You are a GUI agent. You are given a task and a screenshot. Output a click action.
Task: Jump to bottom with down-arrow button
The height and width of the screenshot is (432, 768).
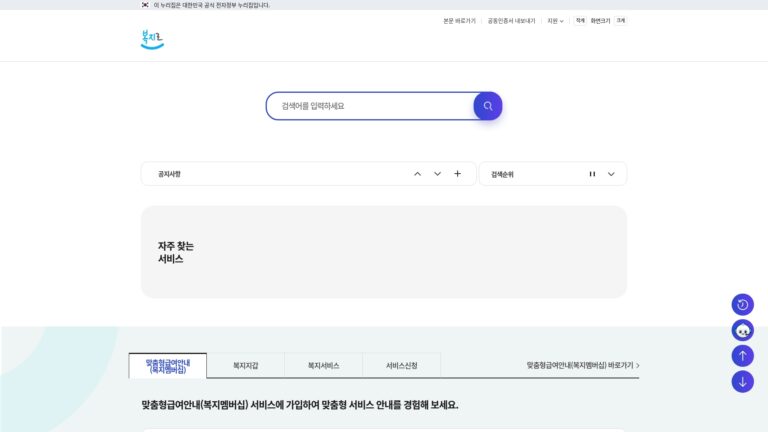(x=743, y=382)
